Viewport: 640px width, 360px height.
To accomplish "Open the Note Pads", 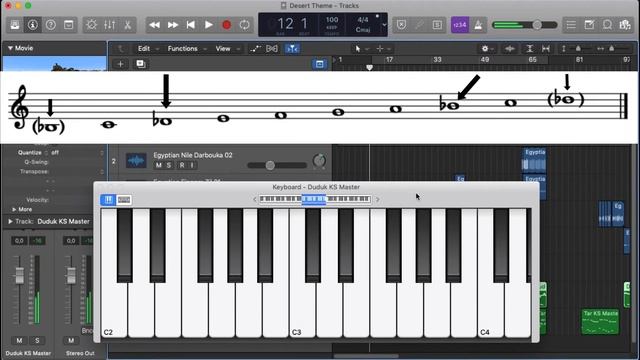I will (589, 25).
